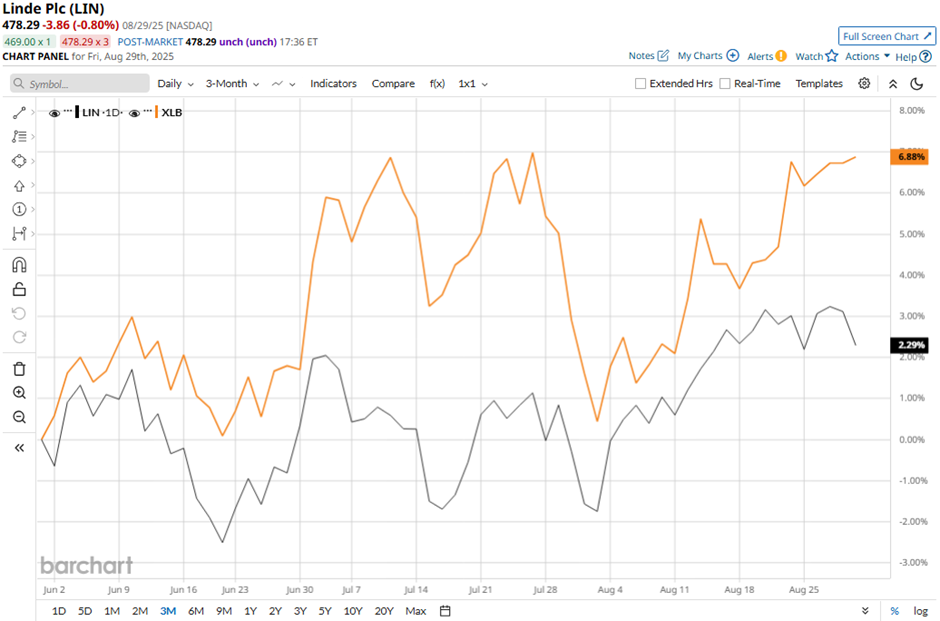Enable Real-Time checkbox
Screen dimensions: 940x621
725,83
